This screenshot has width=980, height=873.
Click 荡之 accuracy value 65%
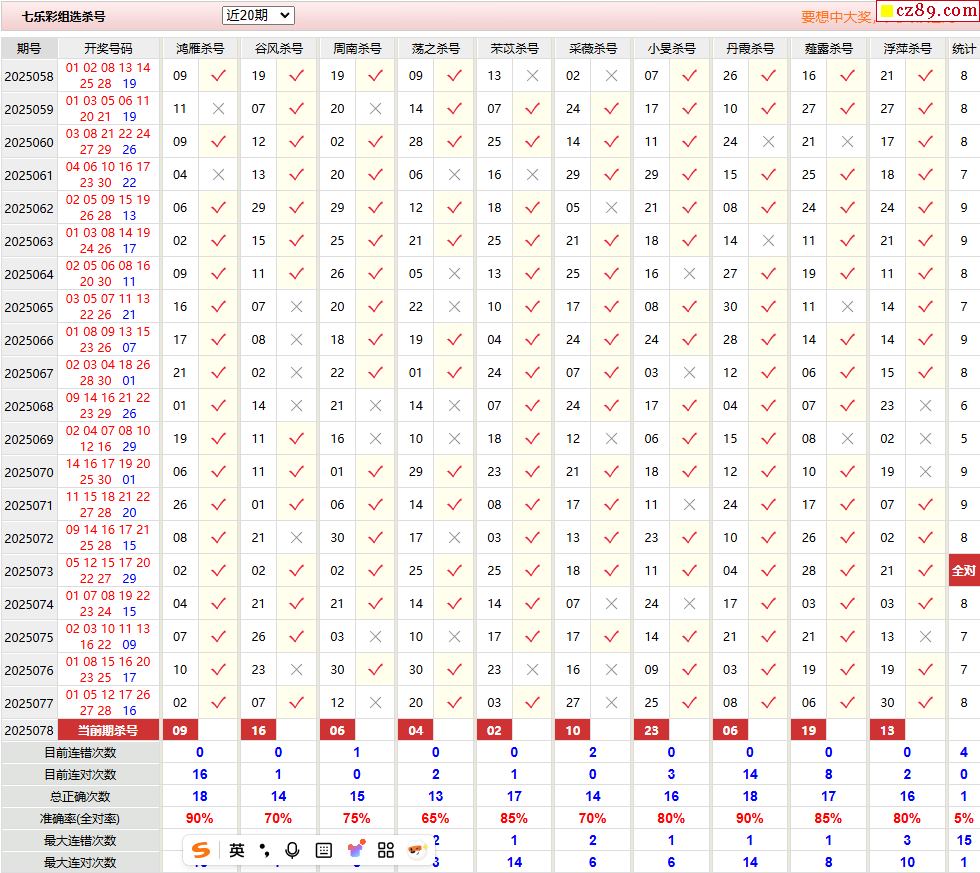click(435, 818)
